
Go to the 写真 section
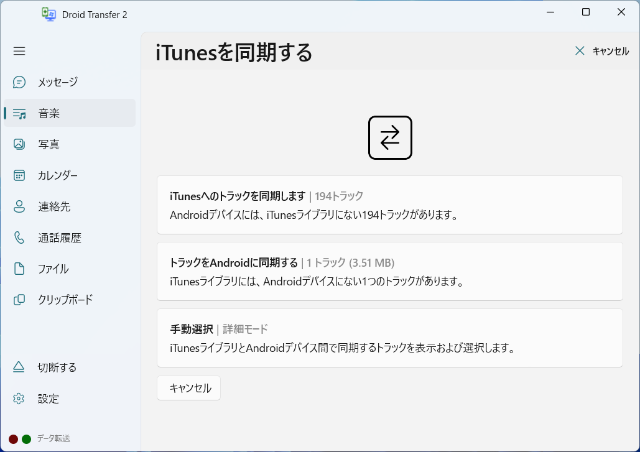[70, 144]
